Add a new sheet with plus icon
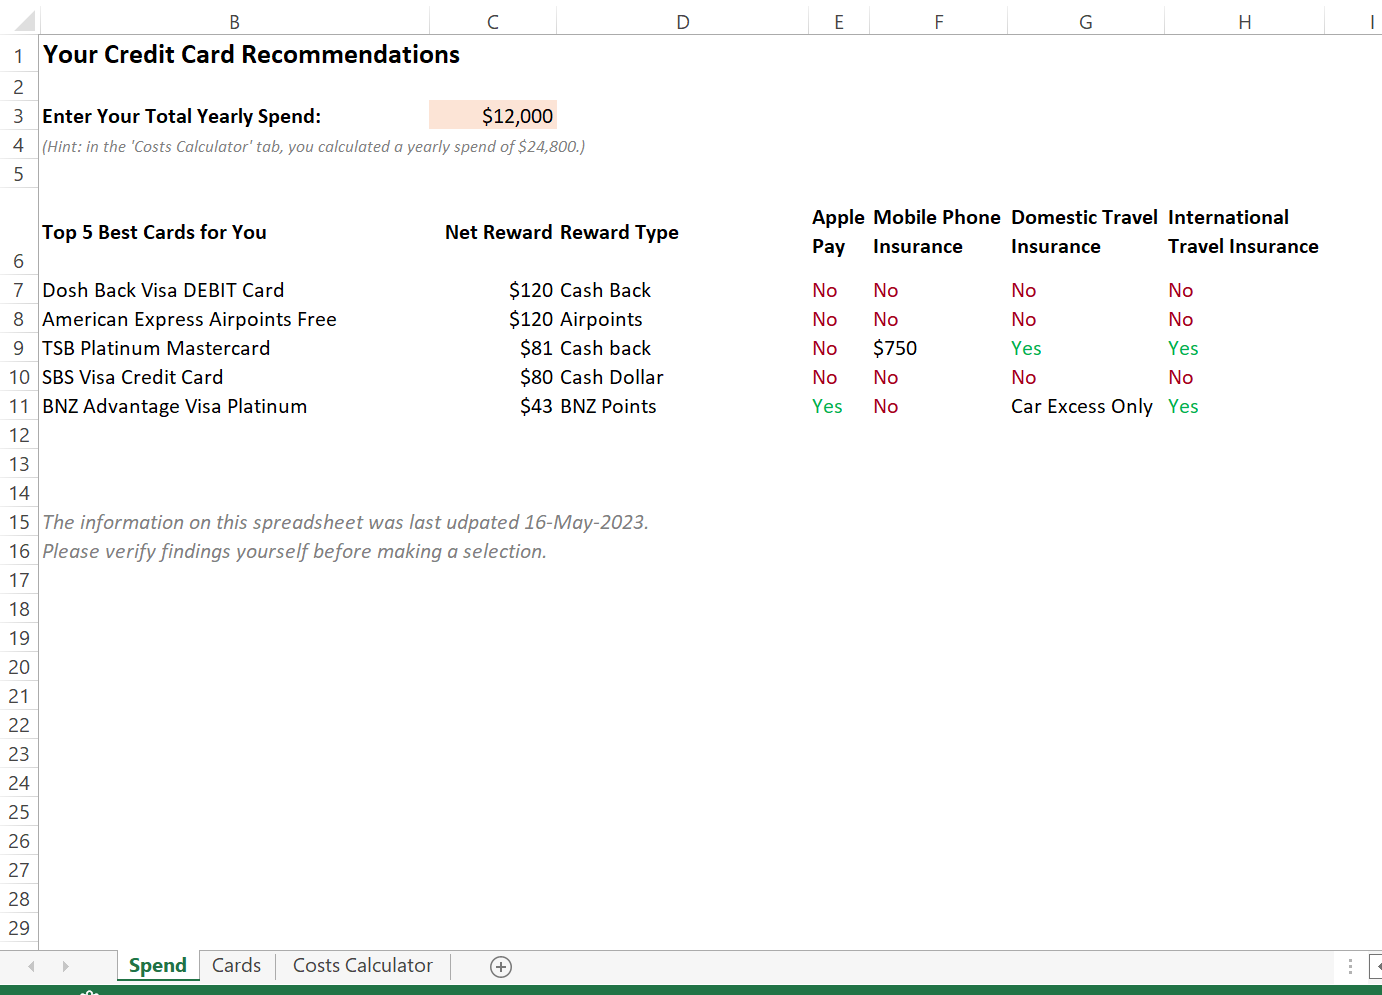This screenshot has height=995, width=1382. 501,966
